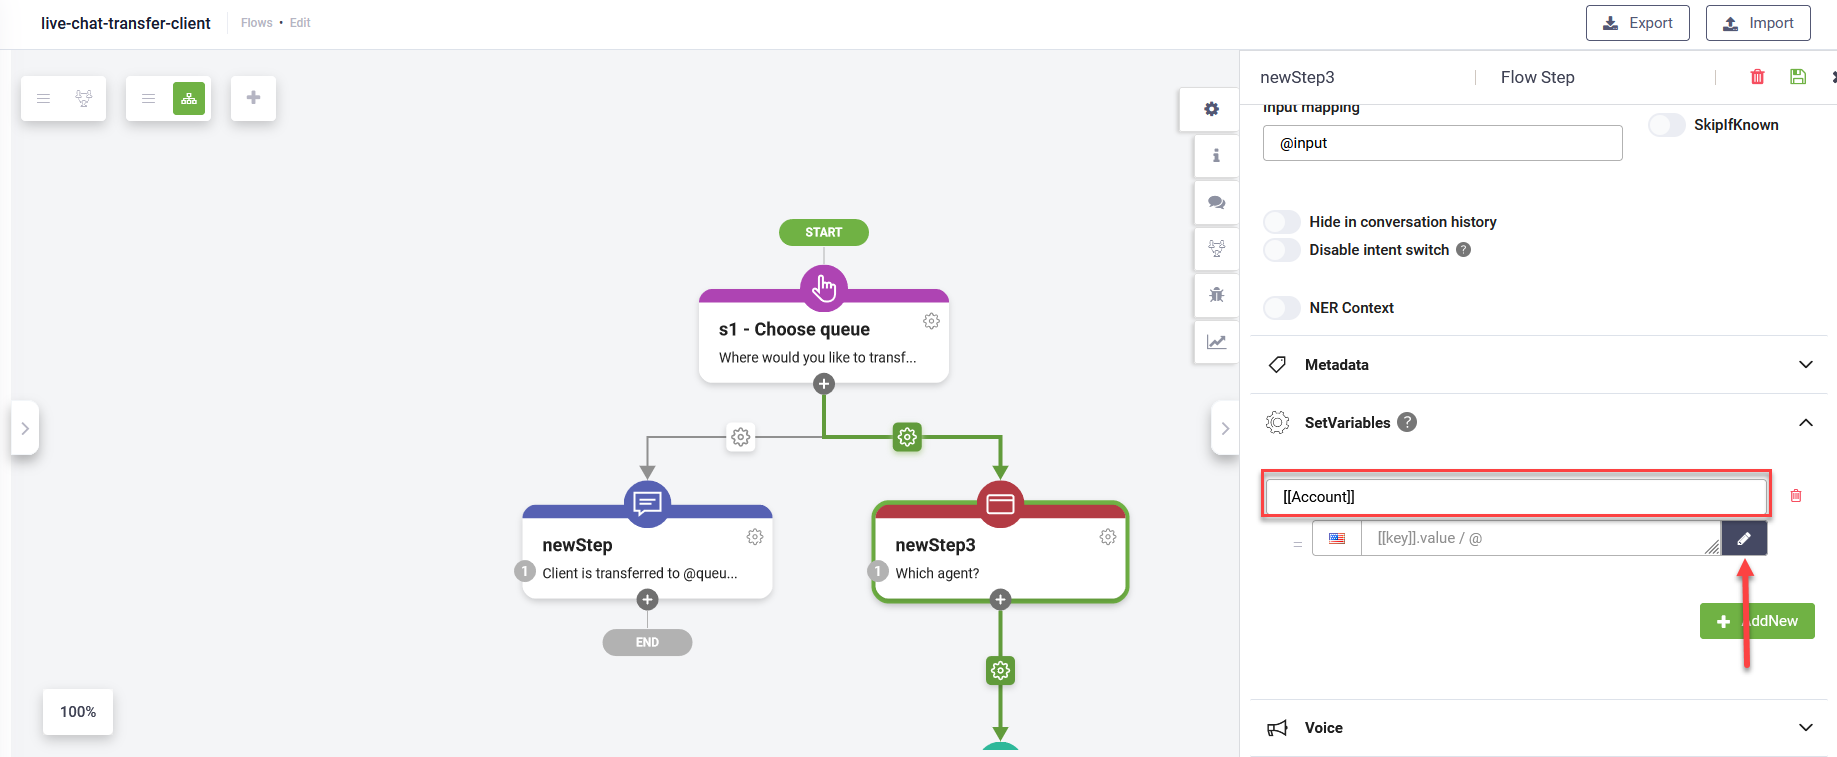Click the info icon in sidebar
The image size is (1837, 757).
click(1216, 156)
